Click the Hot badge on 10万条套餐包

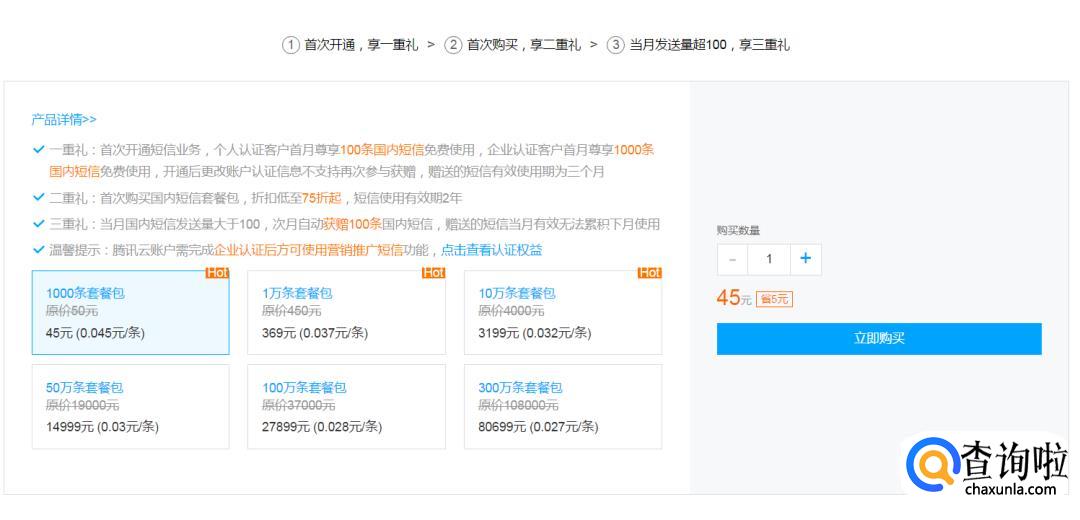click(x=650, y=273)
